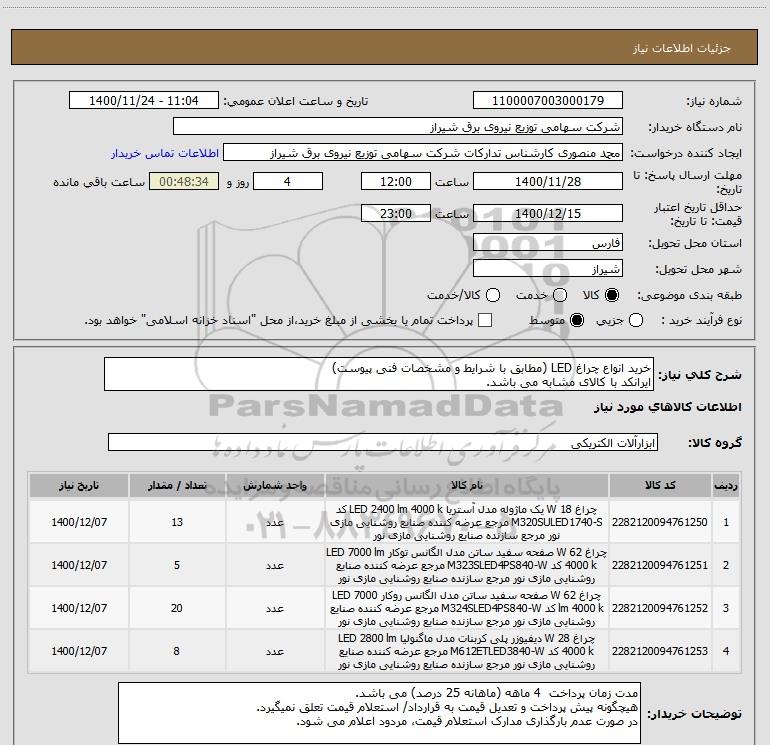Viewport: 770px width, 745px height.
Task: Click the request creator field
Action: pos(423,153)
